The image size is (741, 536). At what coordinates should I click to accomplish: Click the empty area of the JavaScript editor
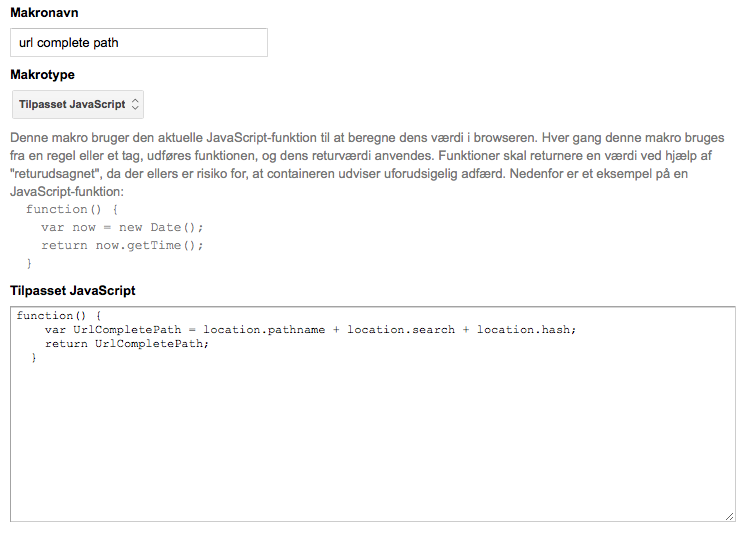coord(372,440)
